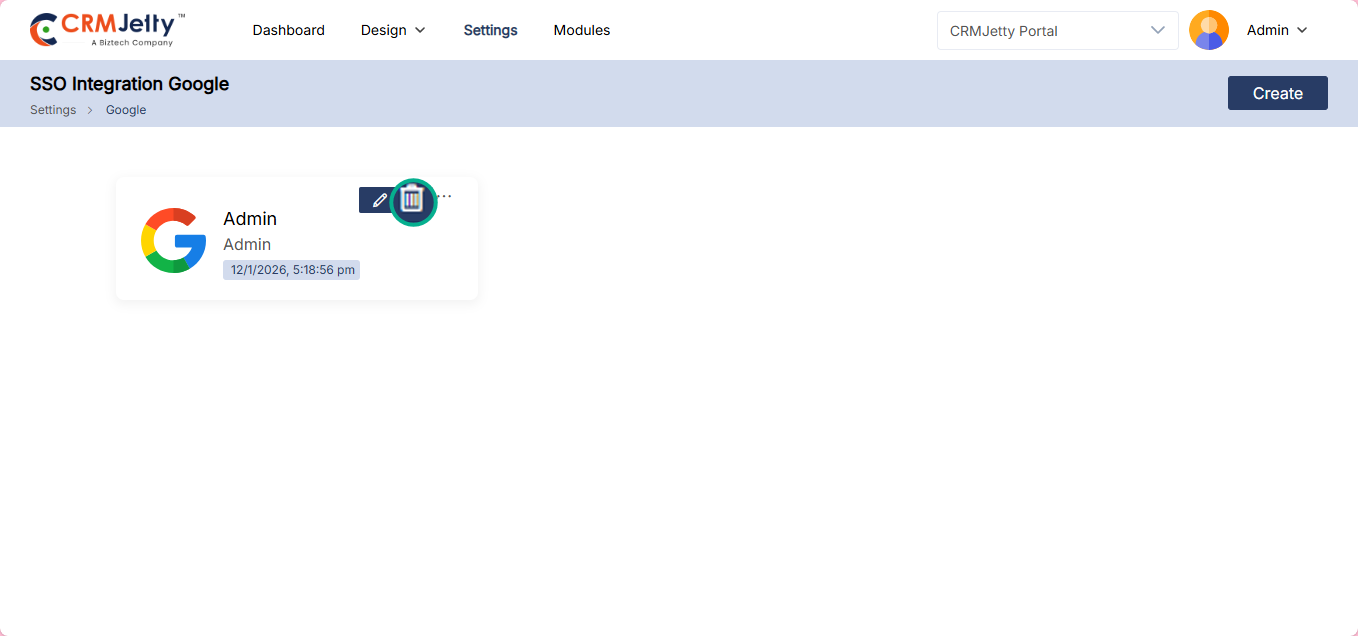
Task: Select Settings in the top navigation
Action: (x=490, y=30)
